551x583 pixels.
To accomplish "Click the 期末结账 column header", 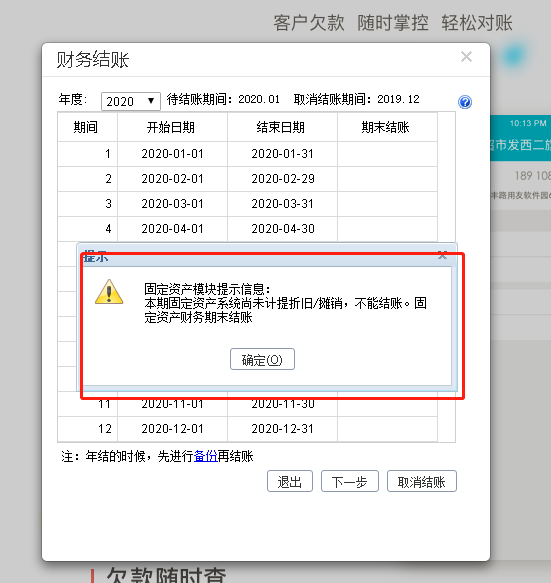I will coord(386,128).
